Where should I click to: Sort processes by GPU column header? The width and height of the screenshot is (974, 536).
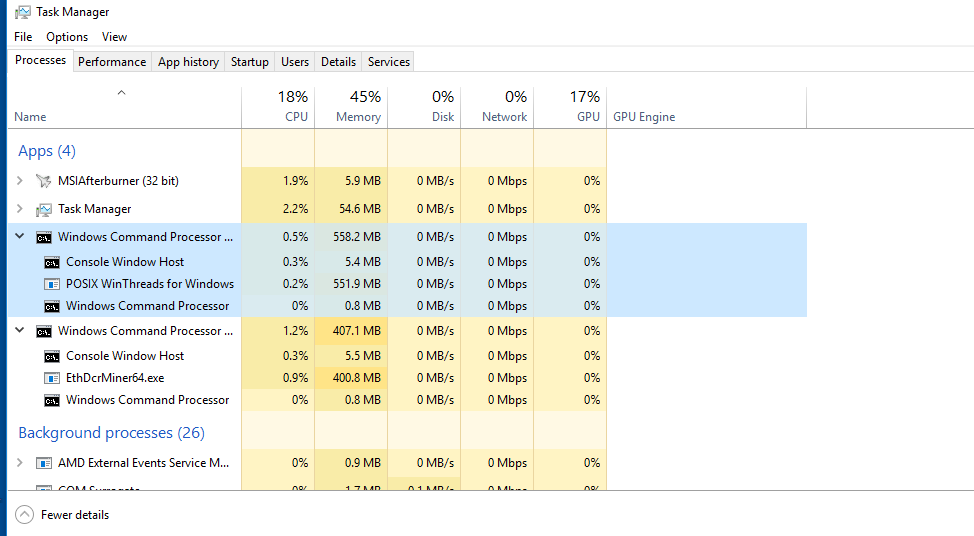click(570, 107)
